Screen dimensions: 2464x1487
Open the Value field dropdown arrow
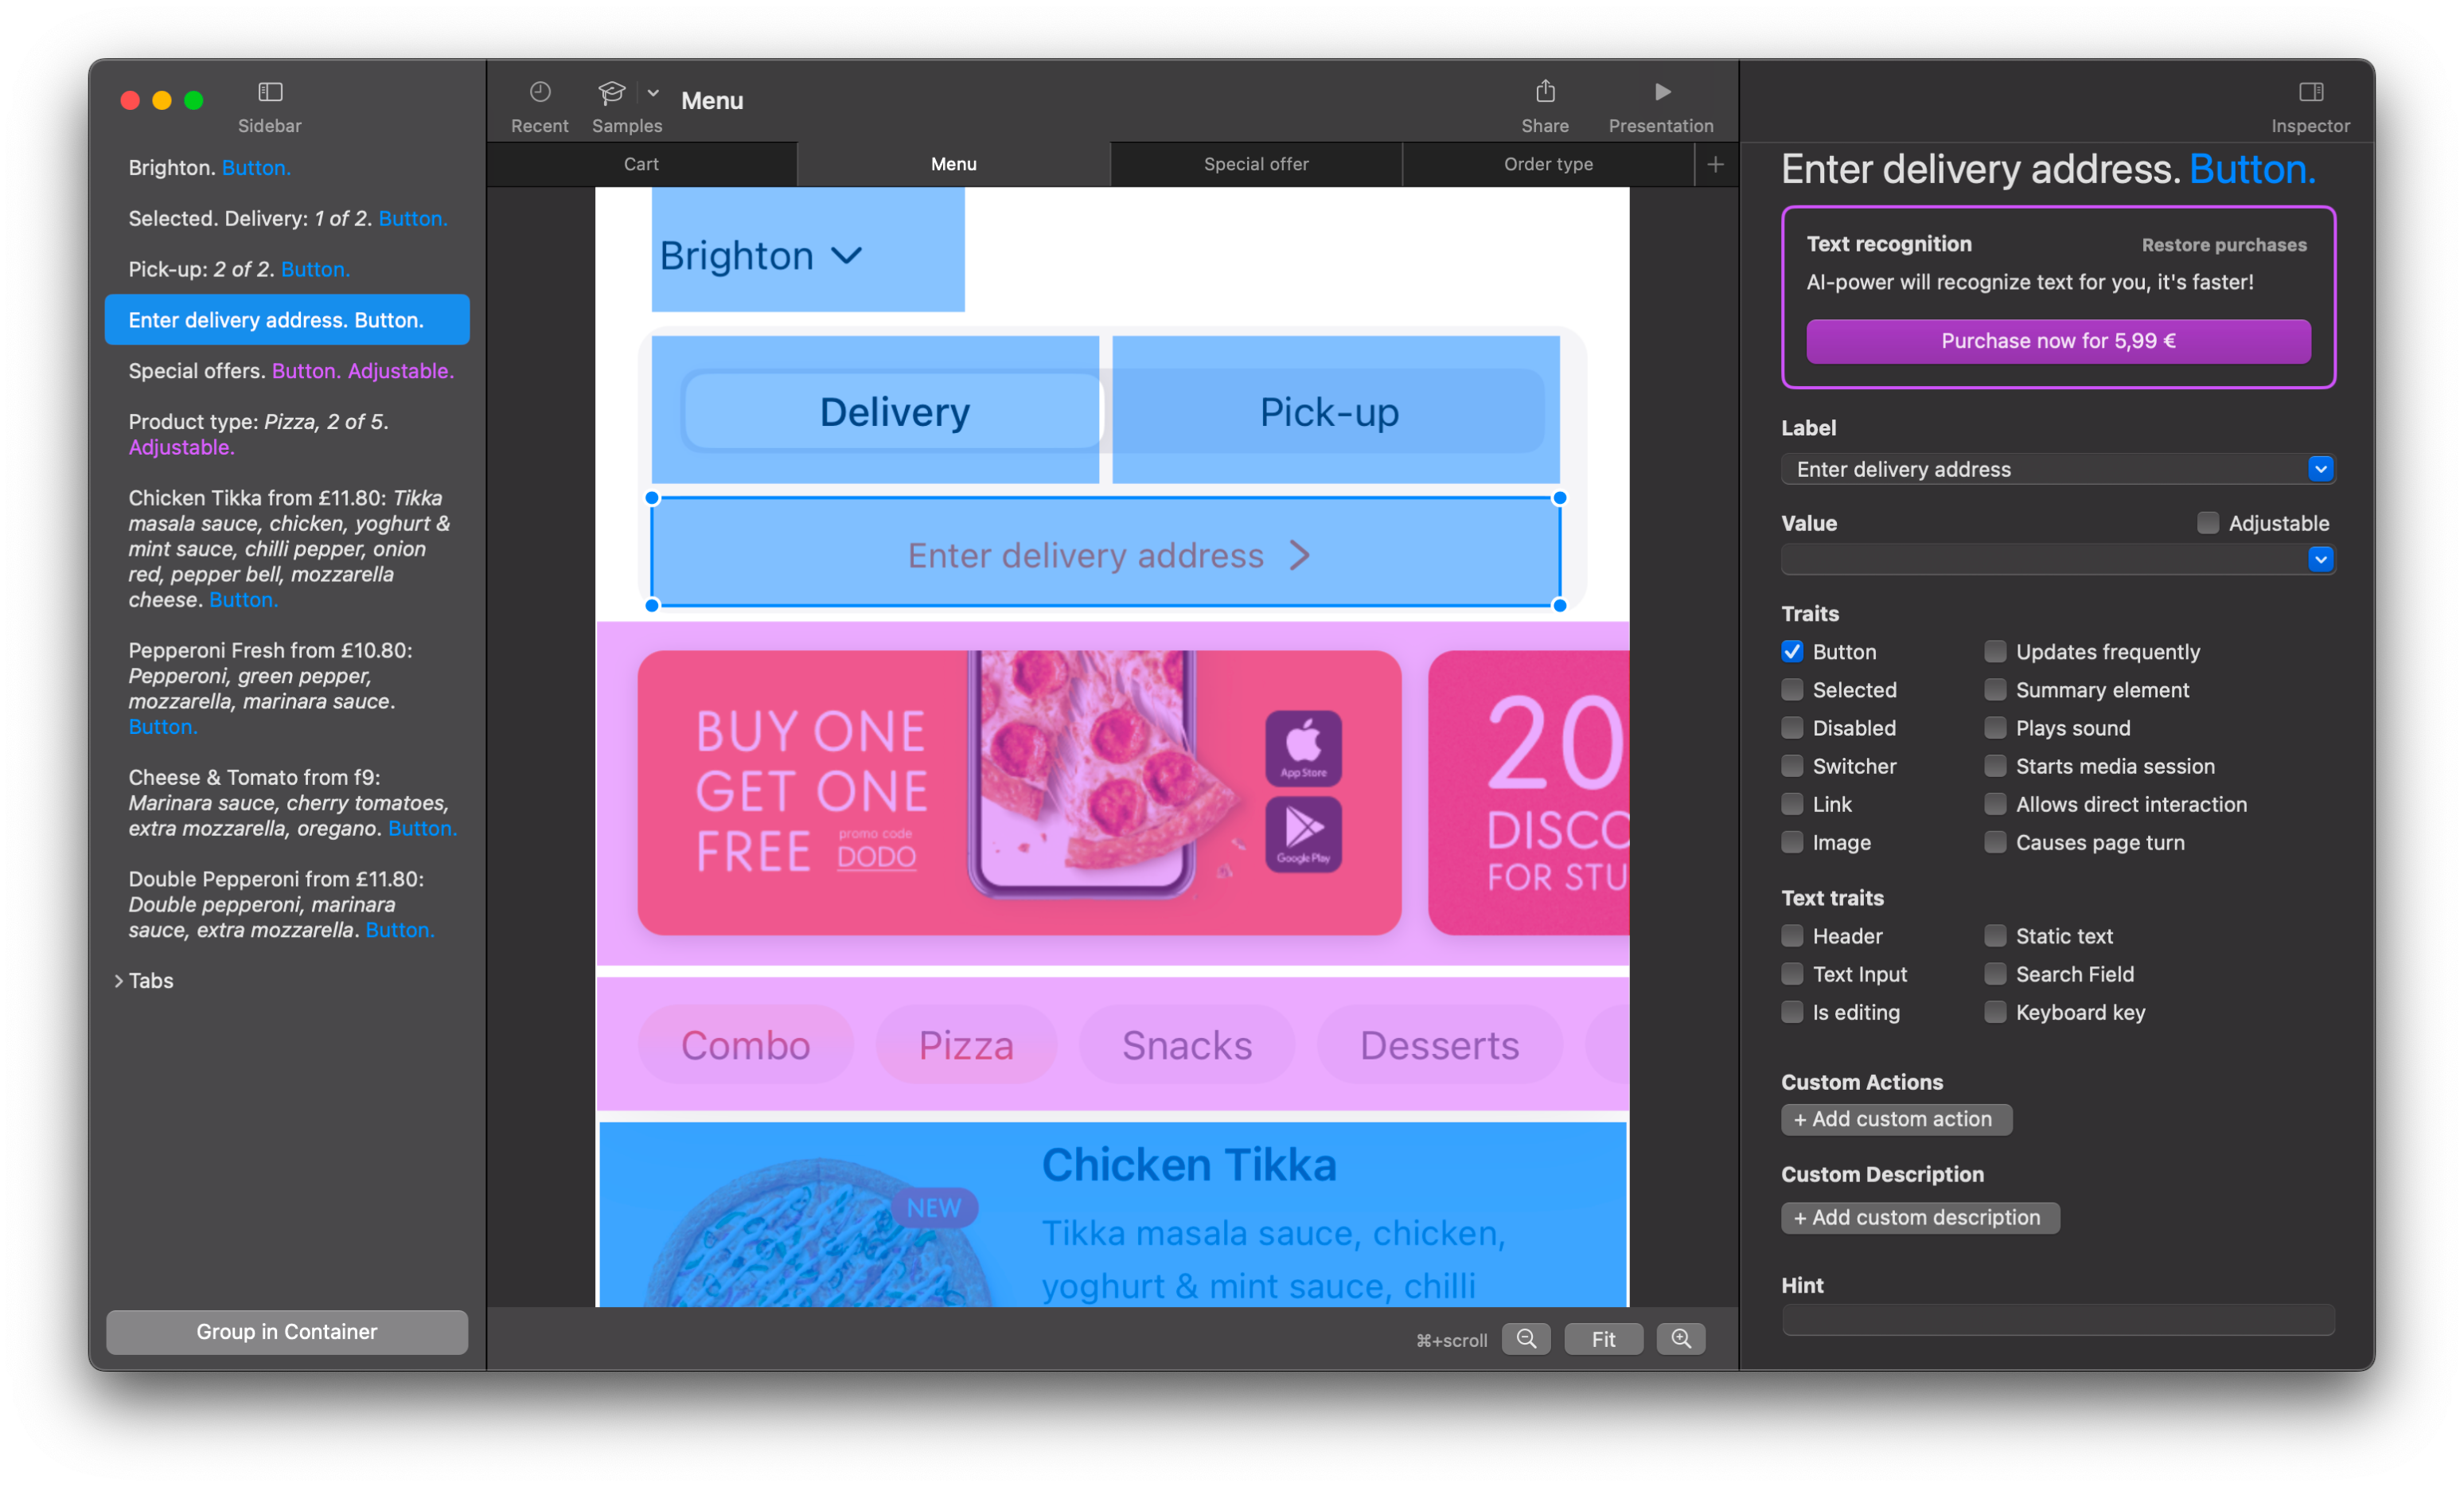coord(2320,559)
